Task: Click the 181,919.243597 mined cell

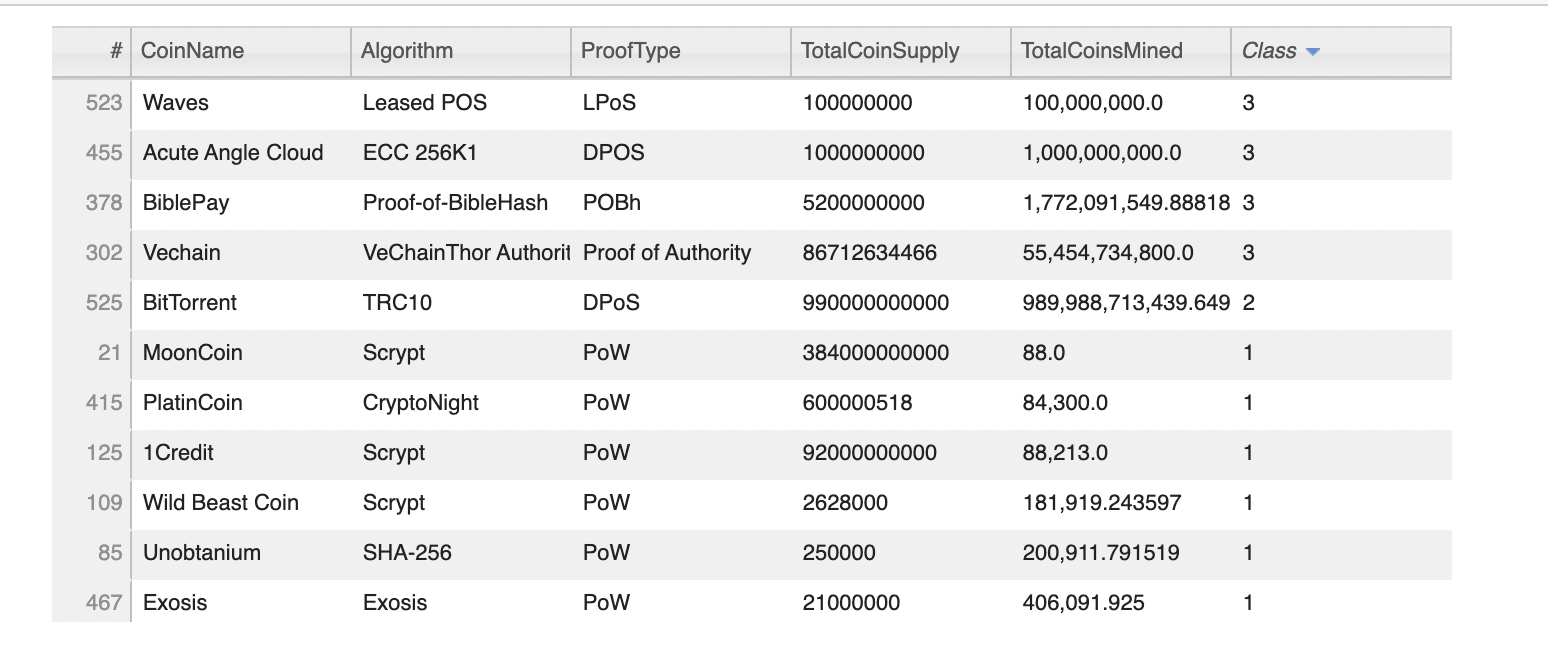Action: [1121, 503]
